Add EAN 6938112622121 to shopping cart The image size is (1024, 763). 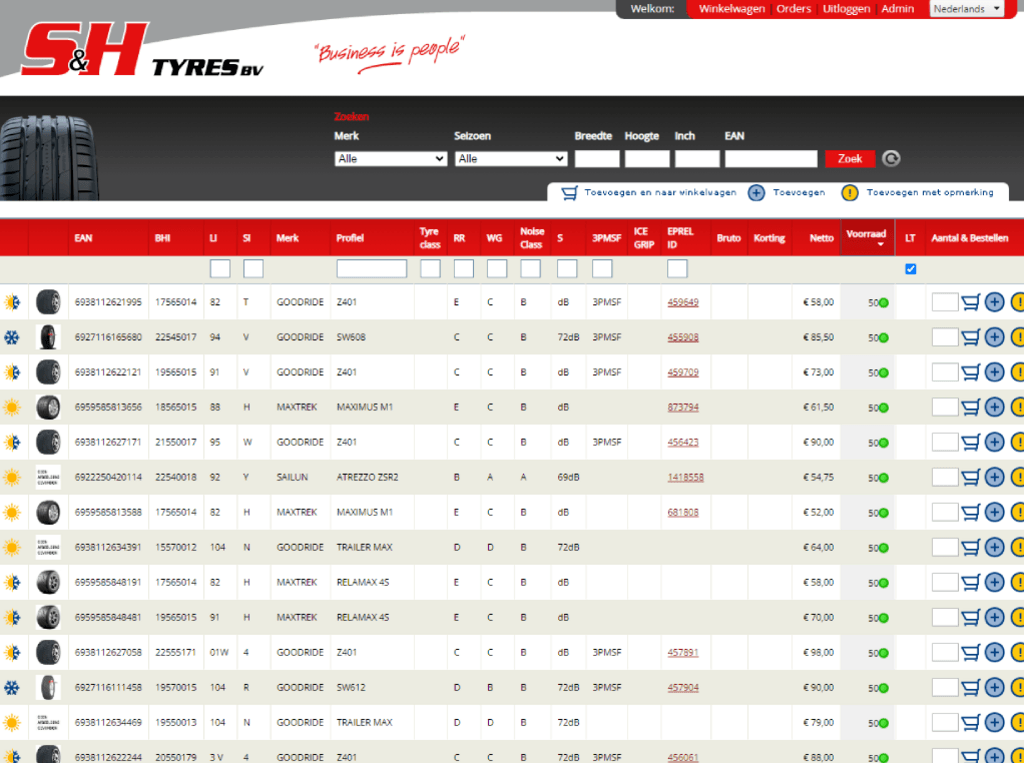click(970, 372)
